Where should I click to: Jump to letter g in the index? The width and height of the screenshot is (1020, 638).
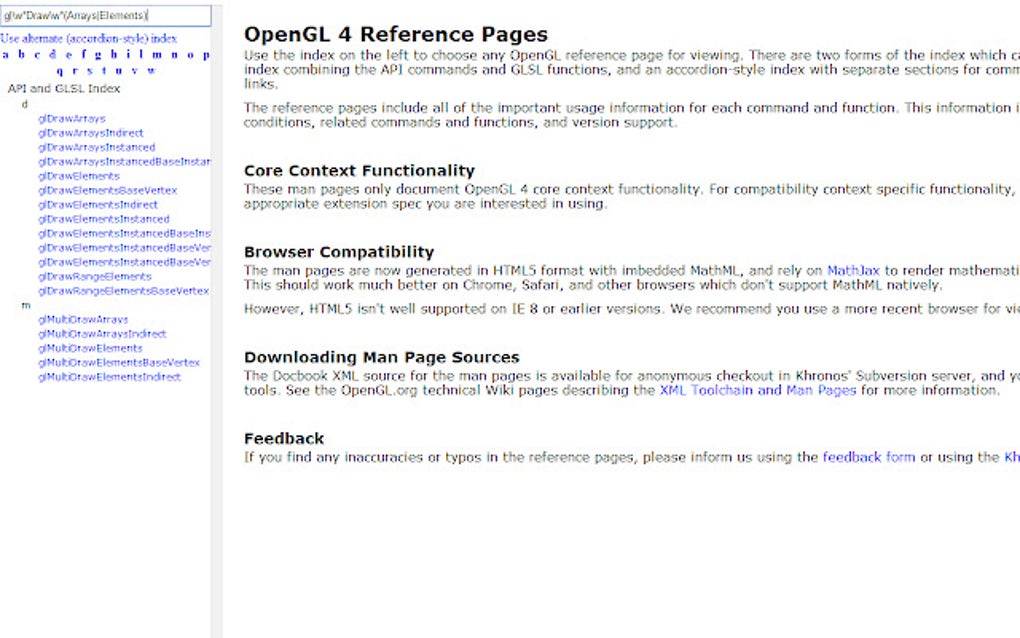tap(98, 55)
